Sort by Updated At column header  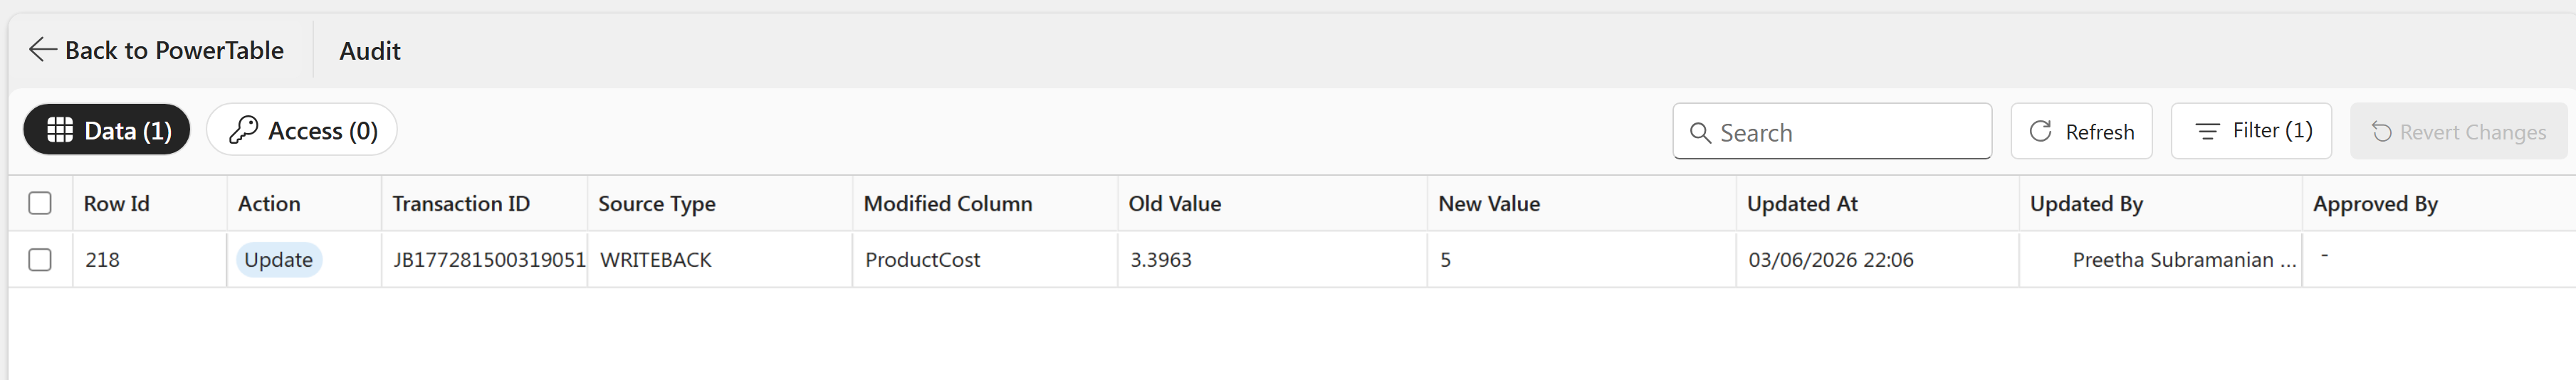tap(1802, 204)
